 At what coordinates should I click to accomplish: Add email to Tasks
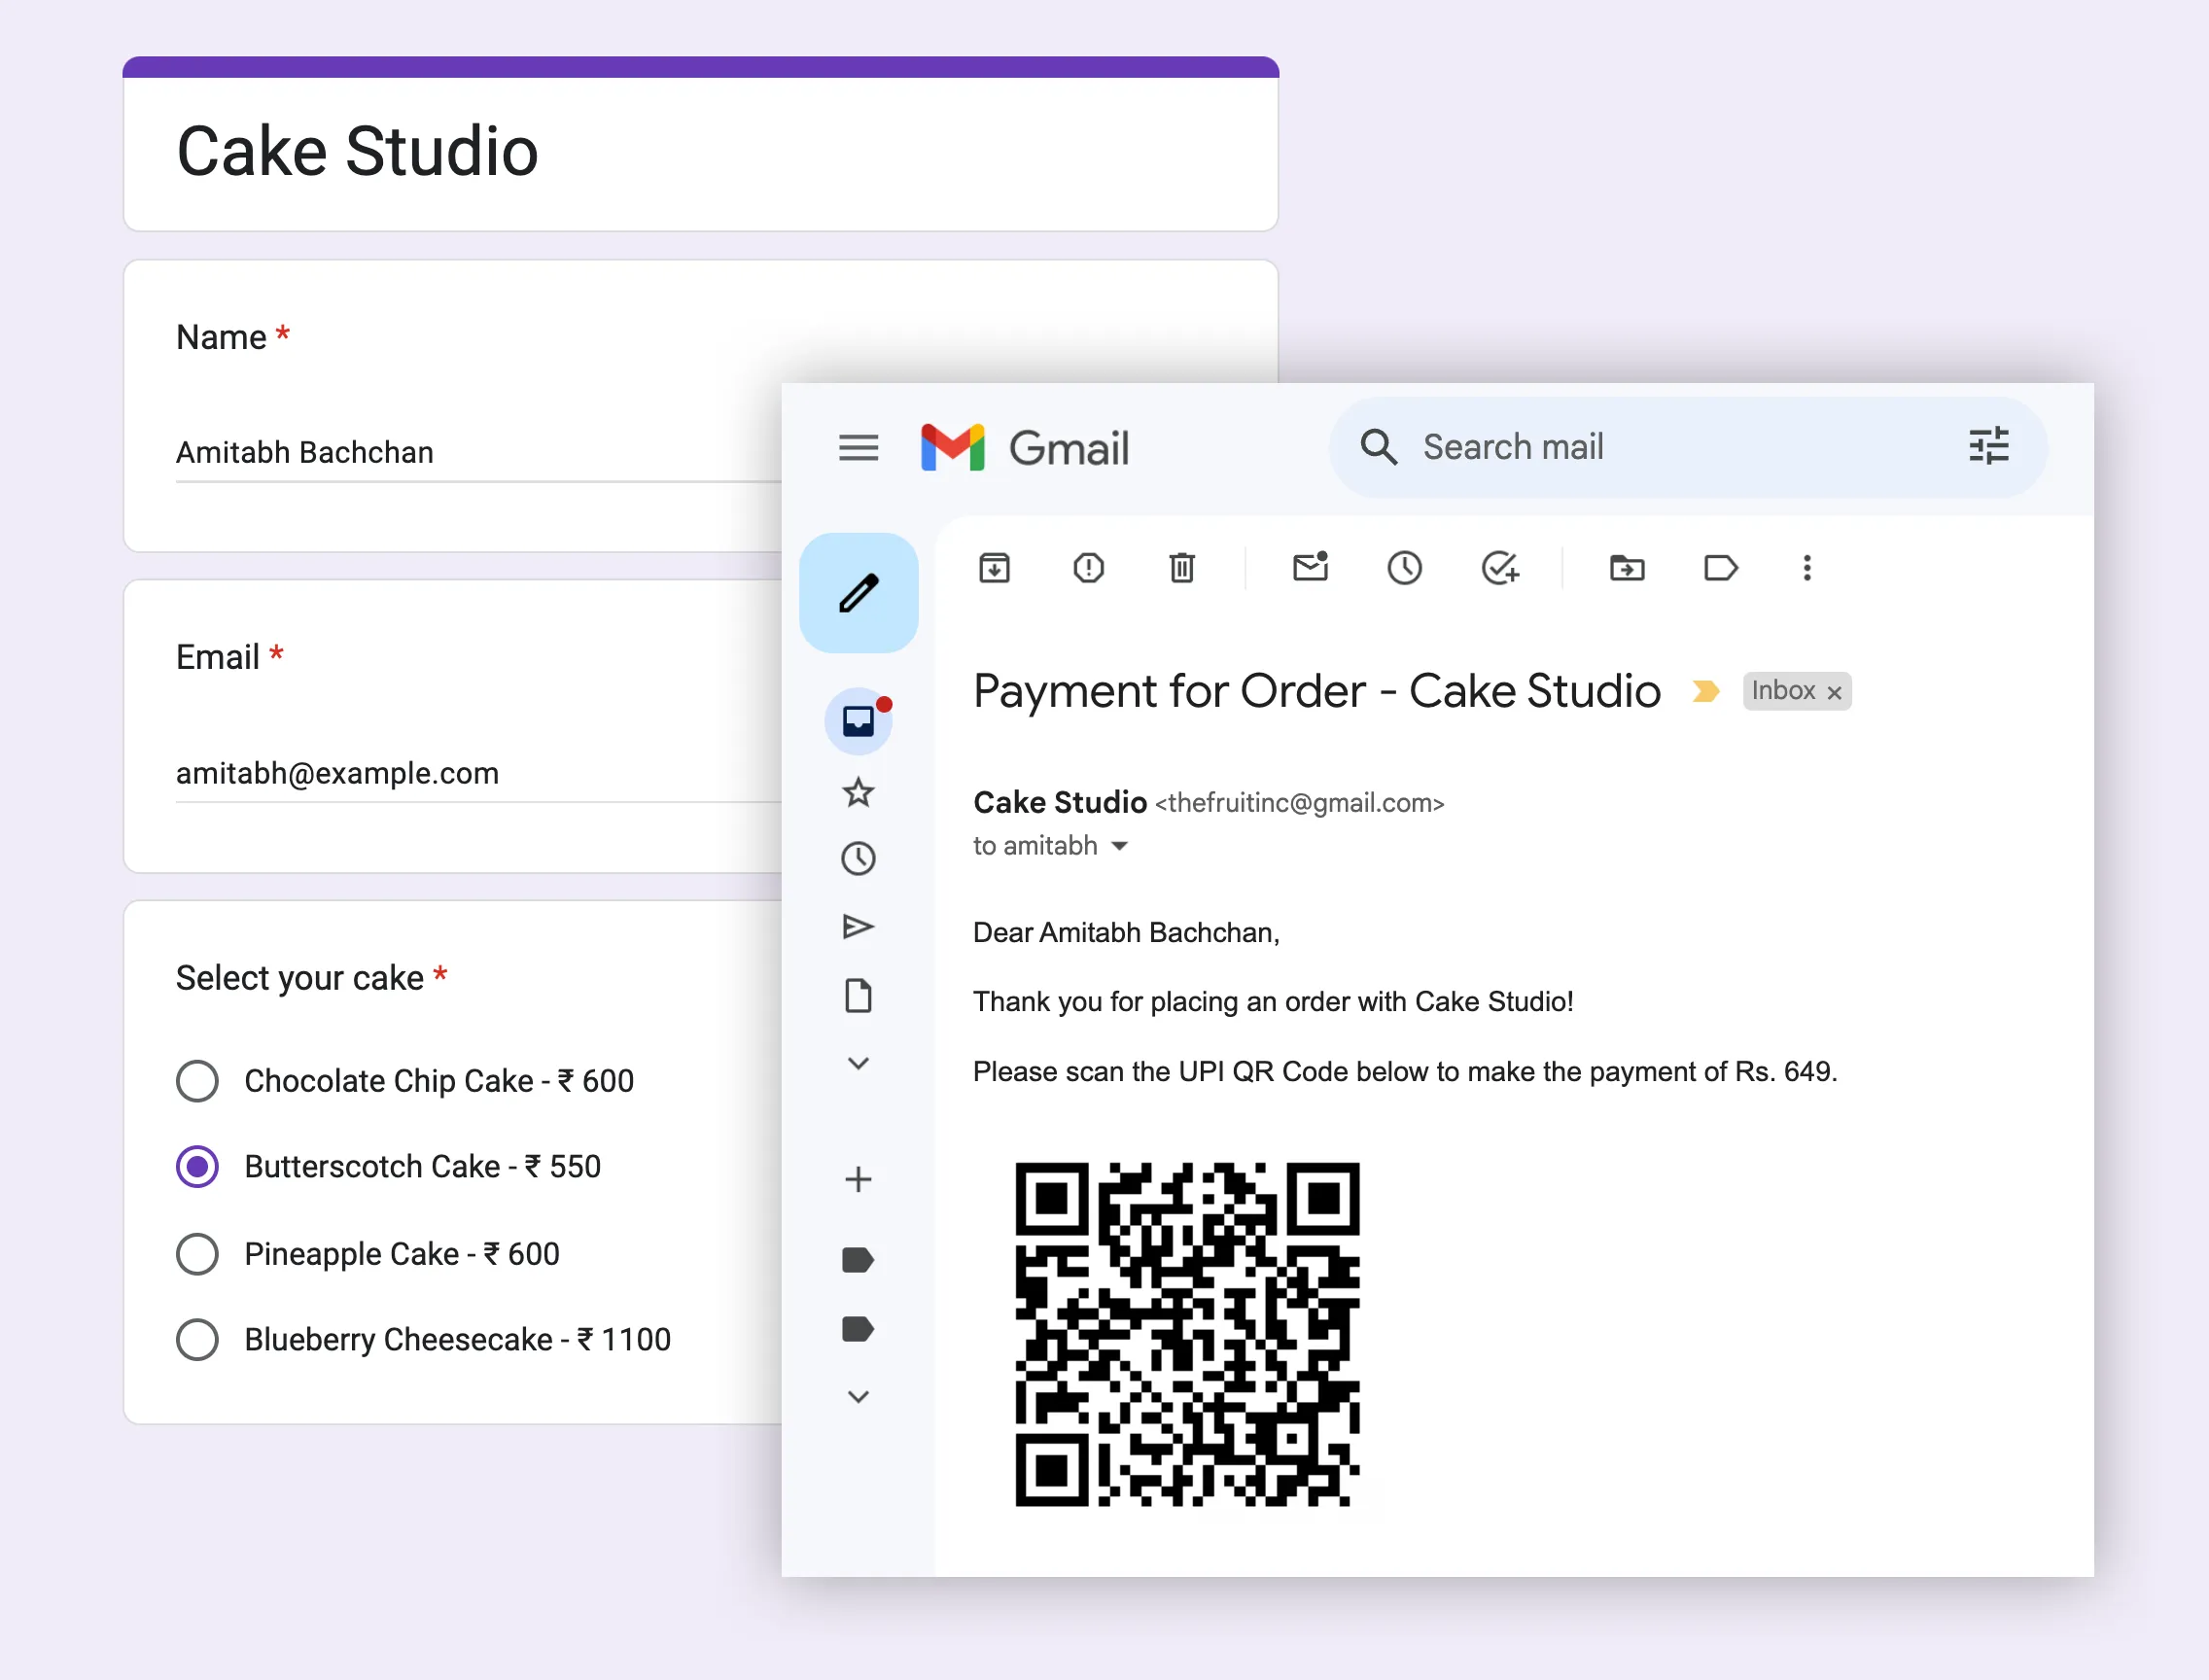coord(1499,568)
